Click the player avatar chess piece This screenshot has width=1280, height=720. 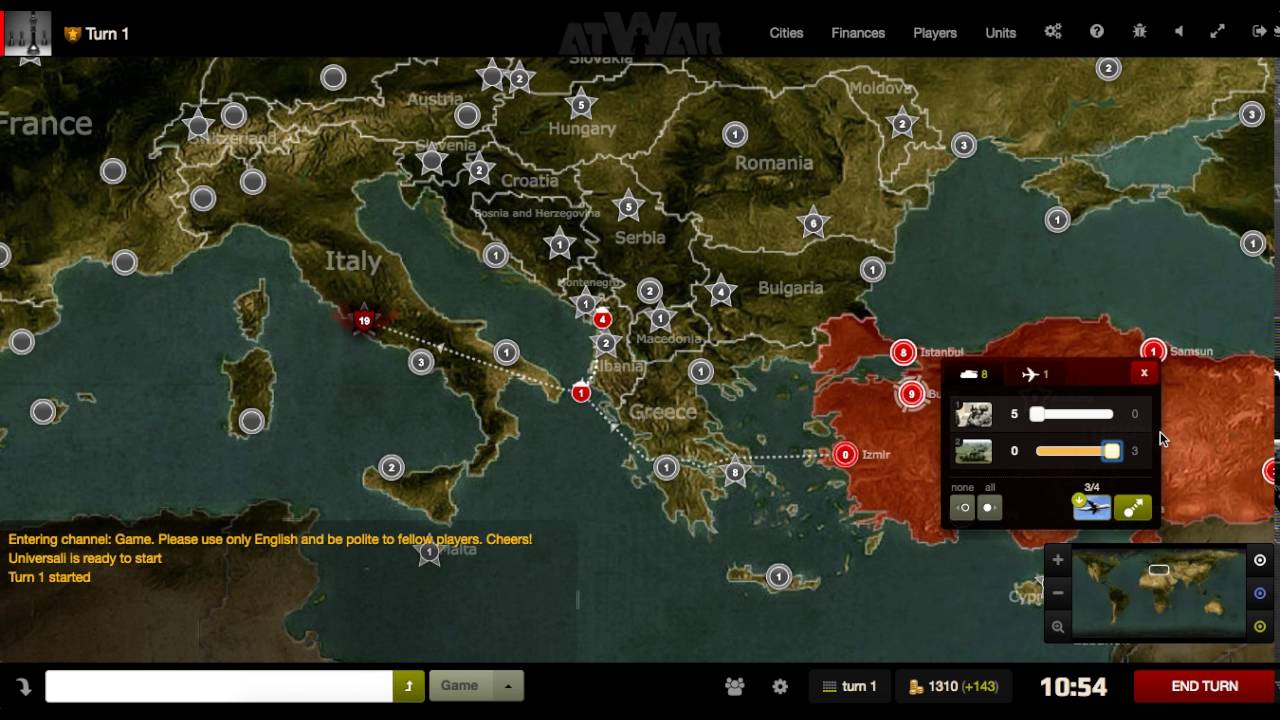[x=28, y=33]
